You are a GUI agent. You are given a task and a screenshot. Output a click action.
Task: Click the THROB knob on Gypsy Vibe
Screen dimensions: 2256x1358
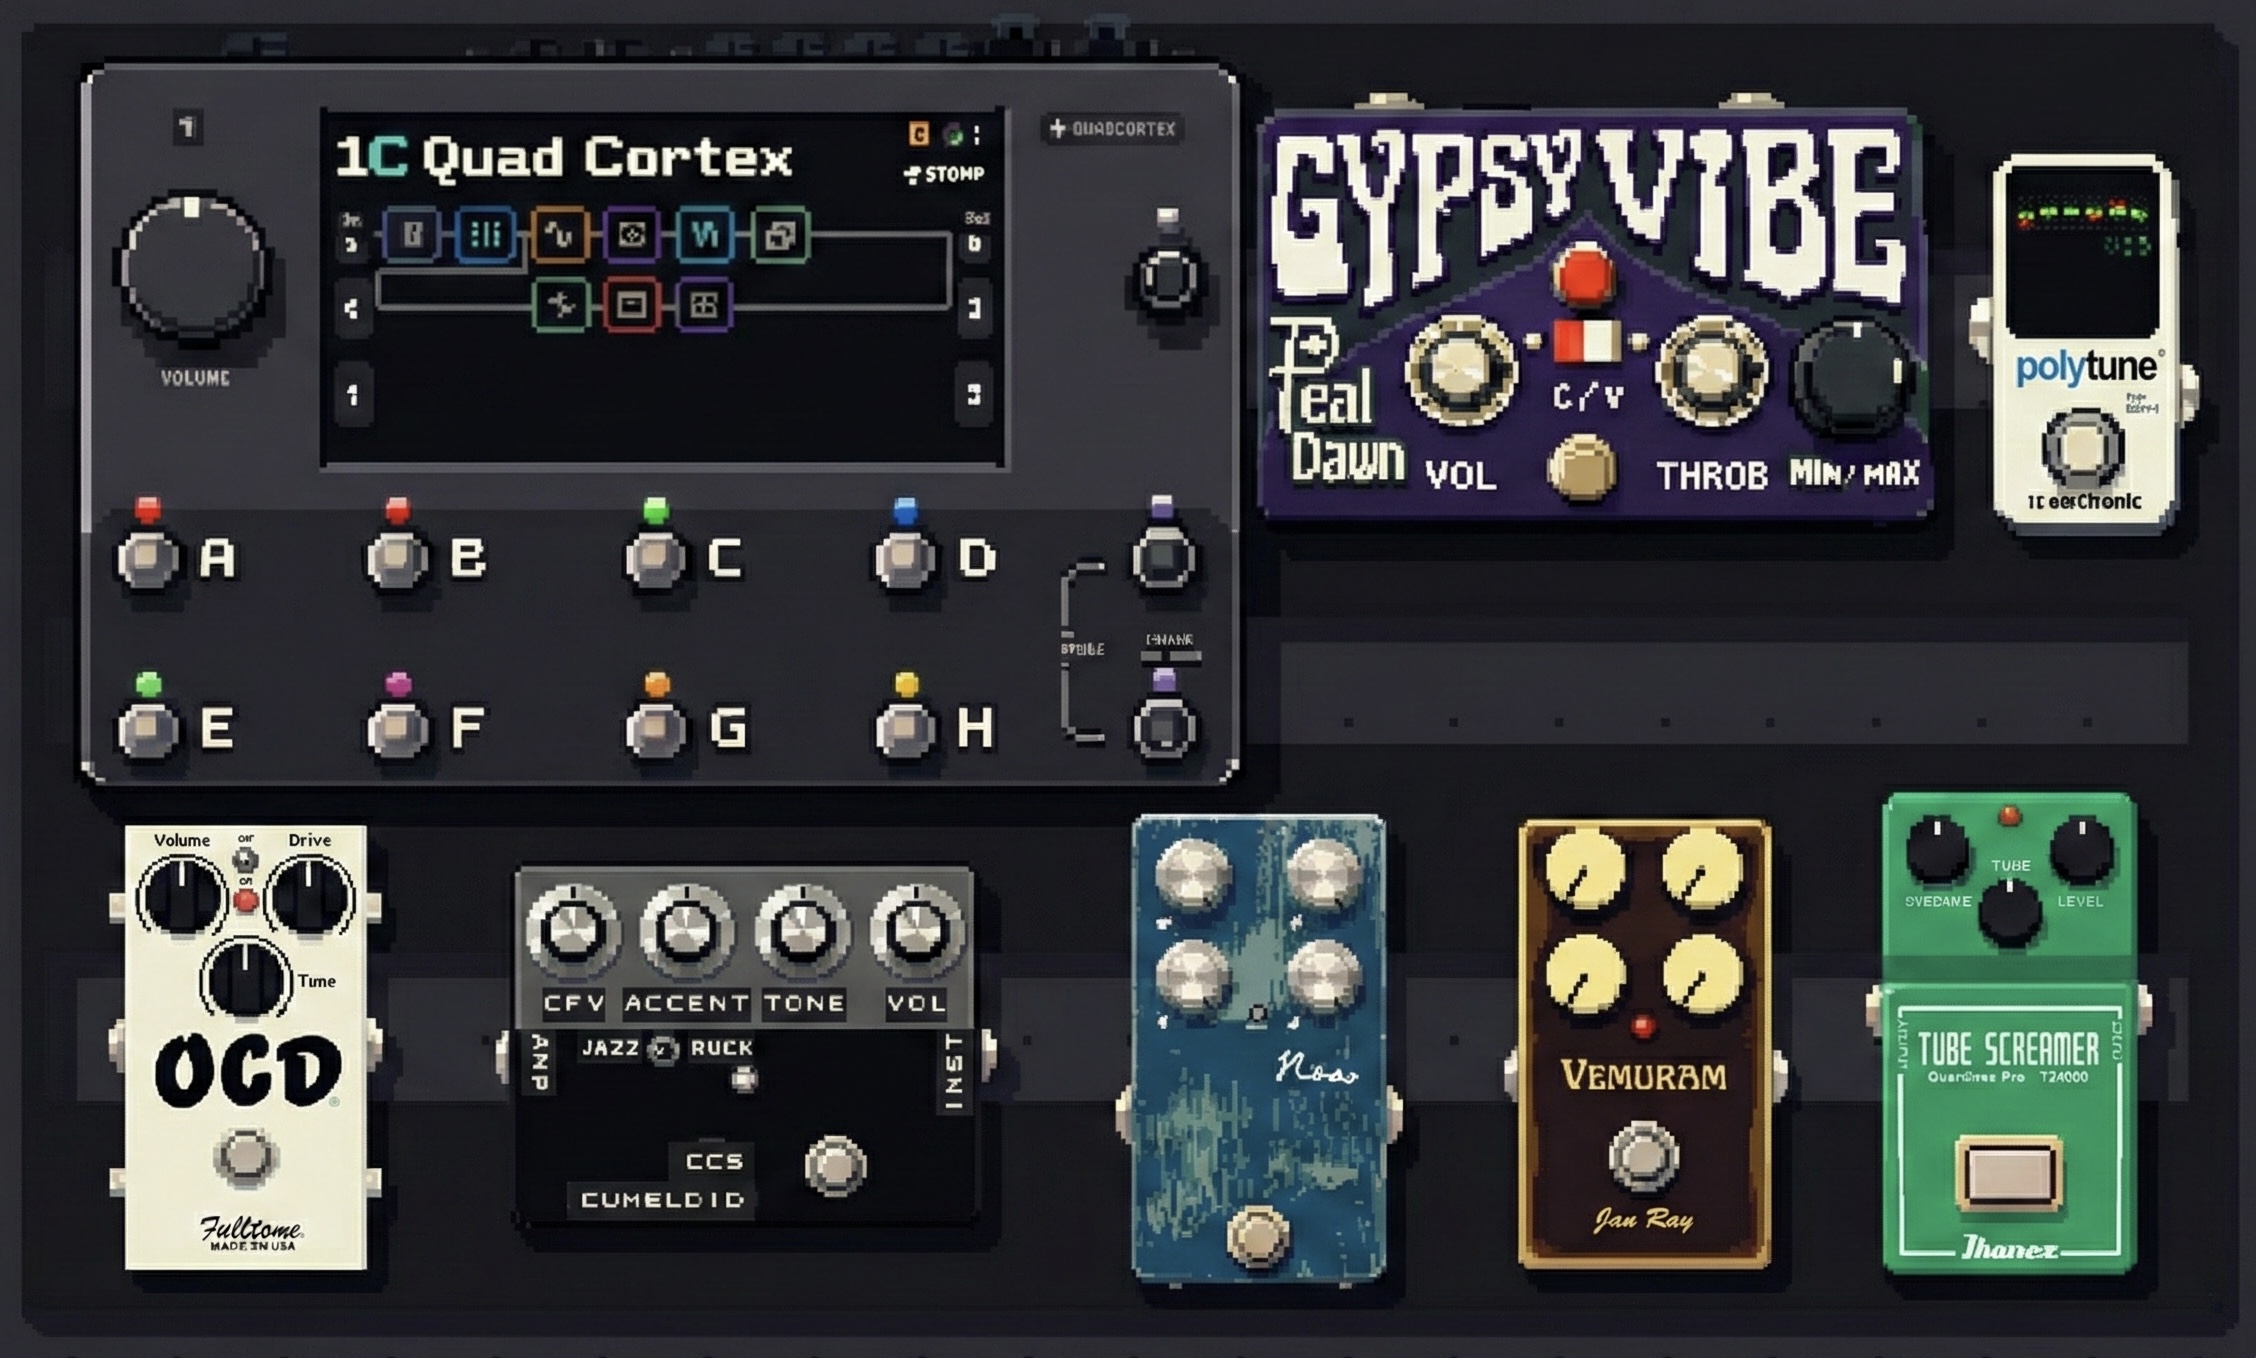(1711, 371)
